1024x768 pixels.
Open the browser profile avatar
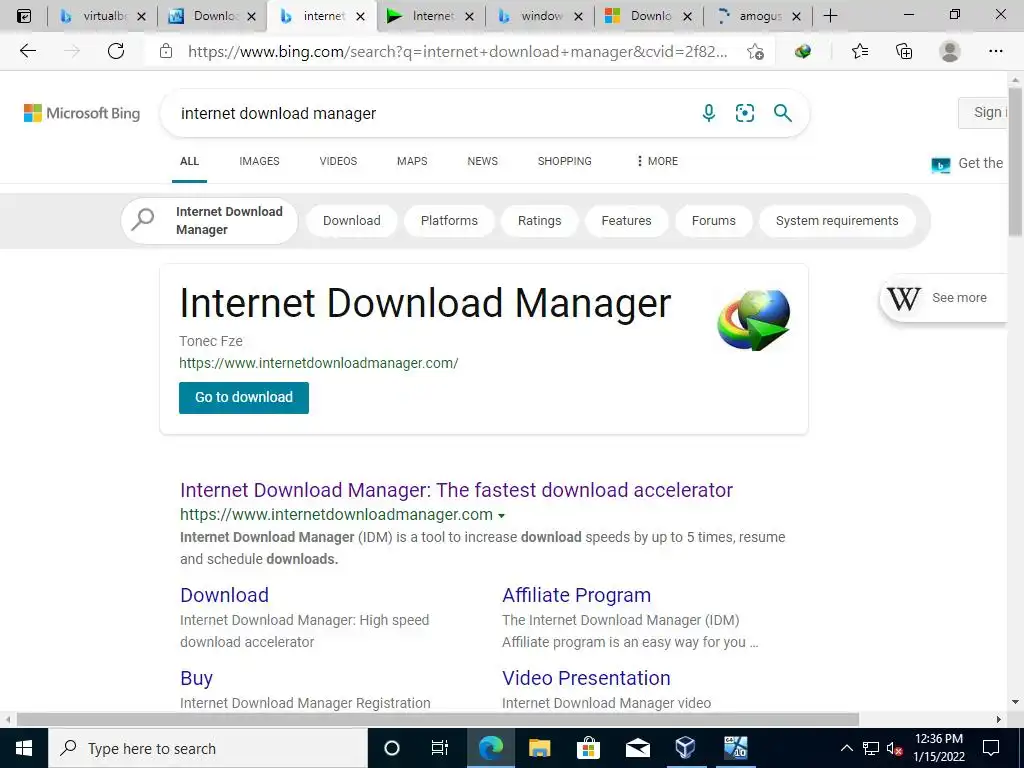pyautogui.click(x=950, y=51)
